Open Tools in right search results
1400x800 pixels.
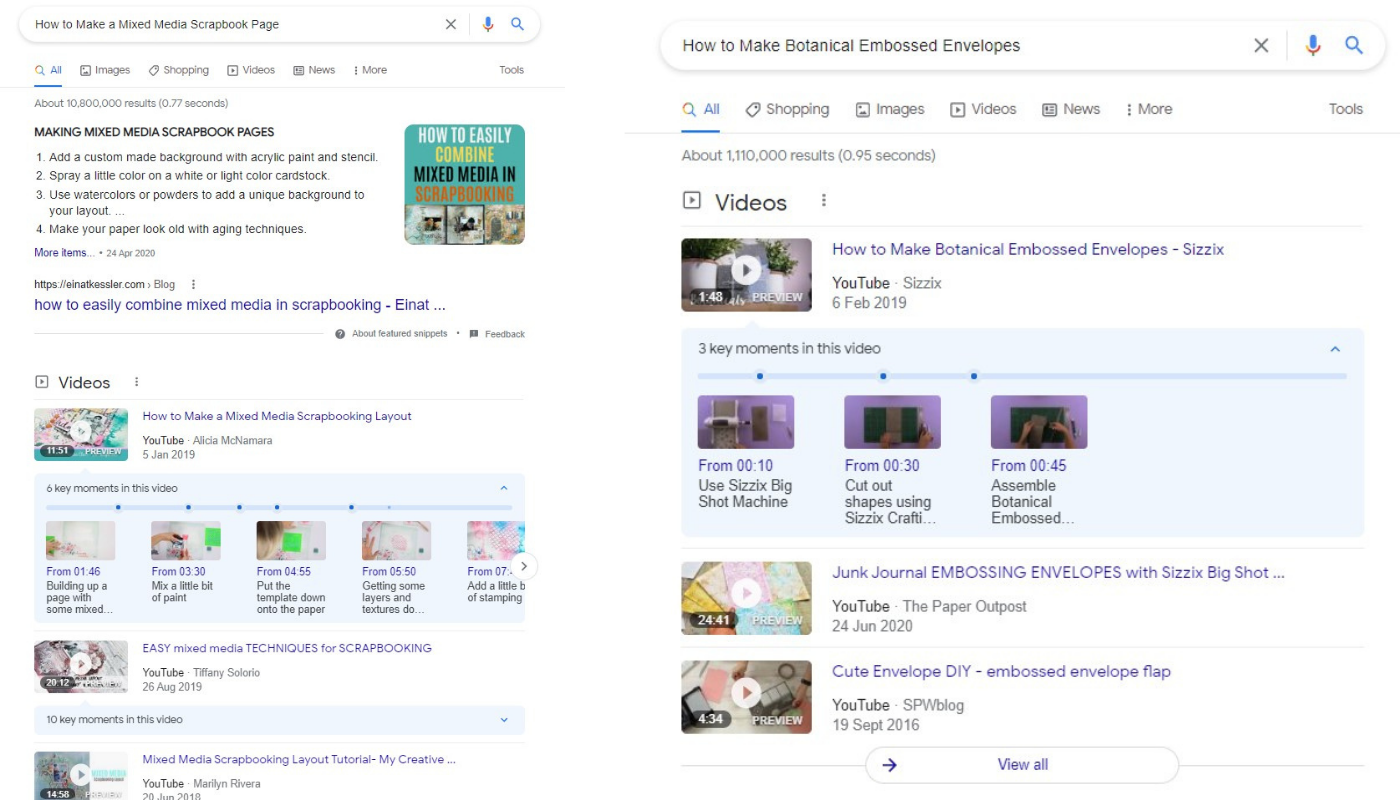[x=1346, y=109]
